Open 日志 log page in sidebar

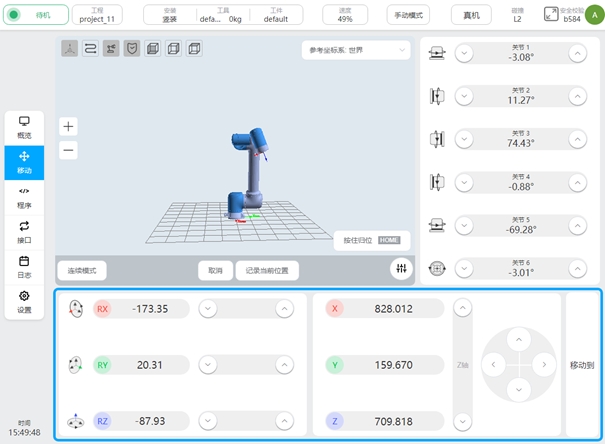click(24, 267)
